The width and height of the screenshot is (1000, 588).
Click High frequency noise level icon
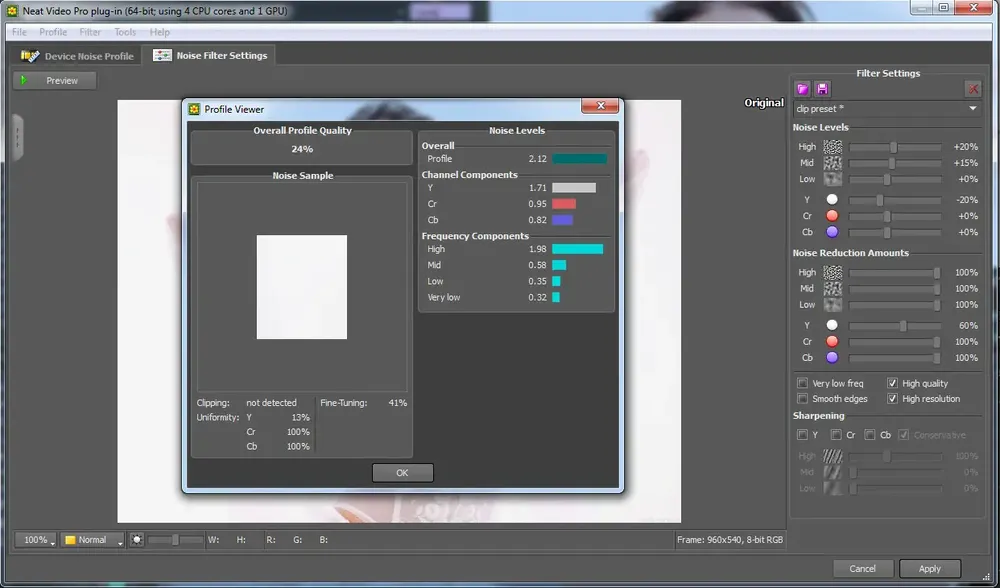832,147
